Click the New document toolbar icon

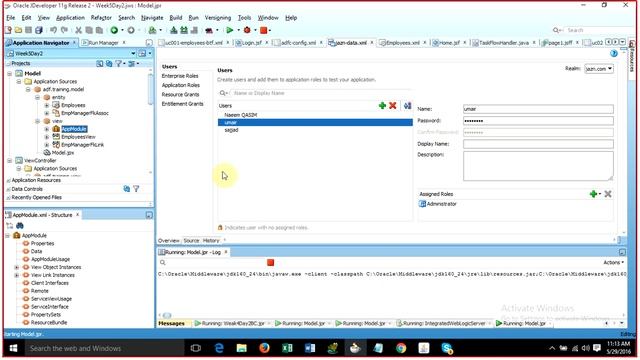[x=8, y=30]
